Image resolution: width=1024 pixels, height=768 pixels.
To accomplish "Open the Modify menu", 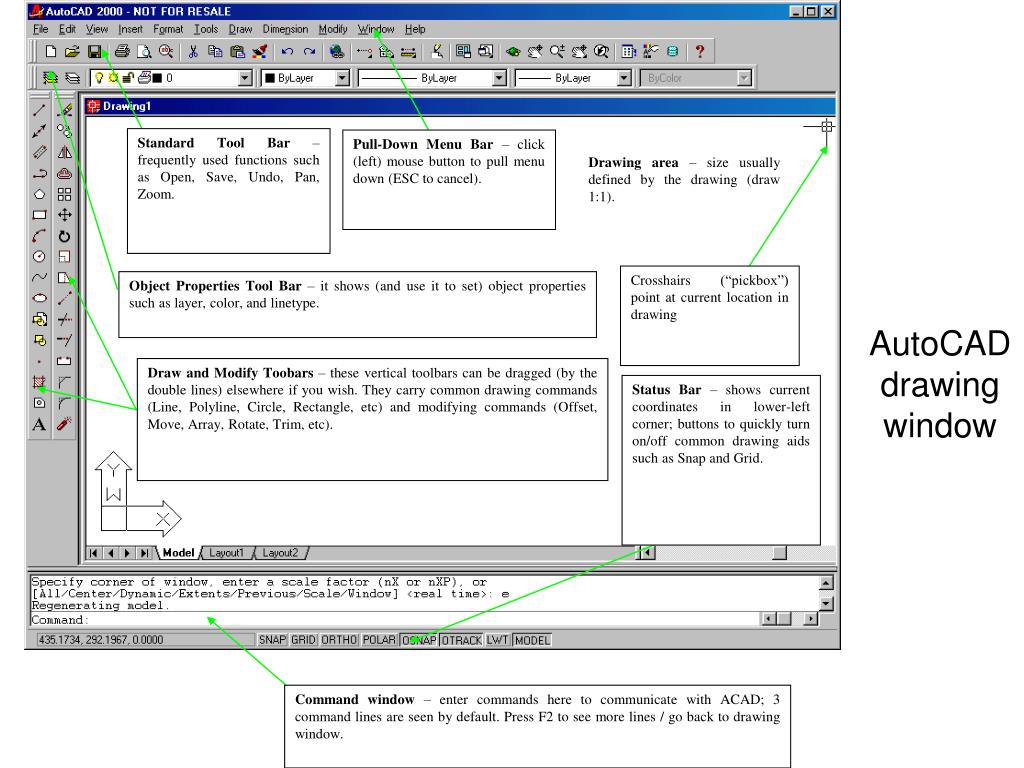I will (x=333, y=29).
